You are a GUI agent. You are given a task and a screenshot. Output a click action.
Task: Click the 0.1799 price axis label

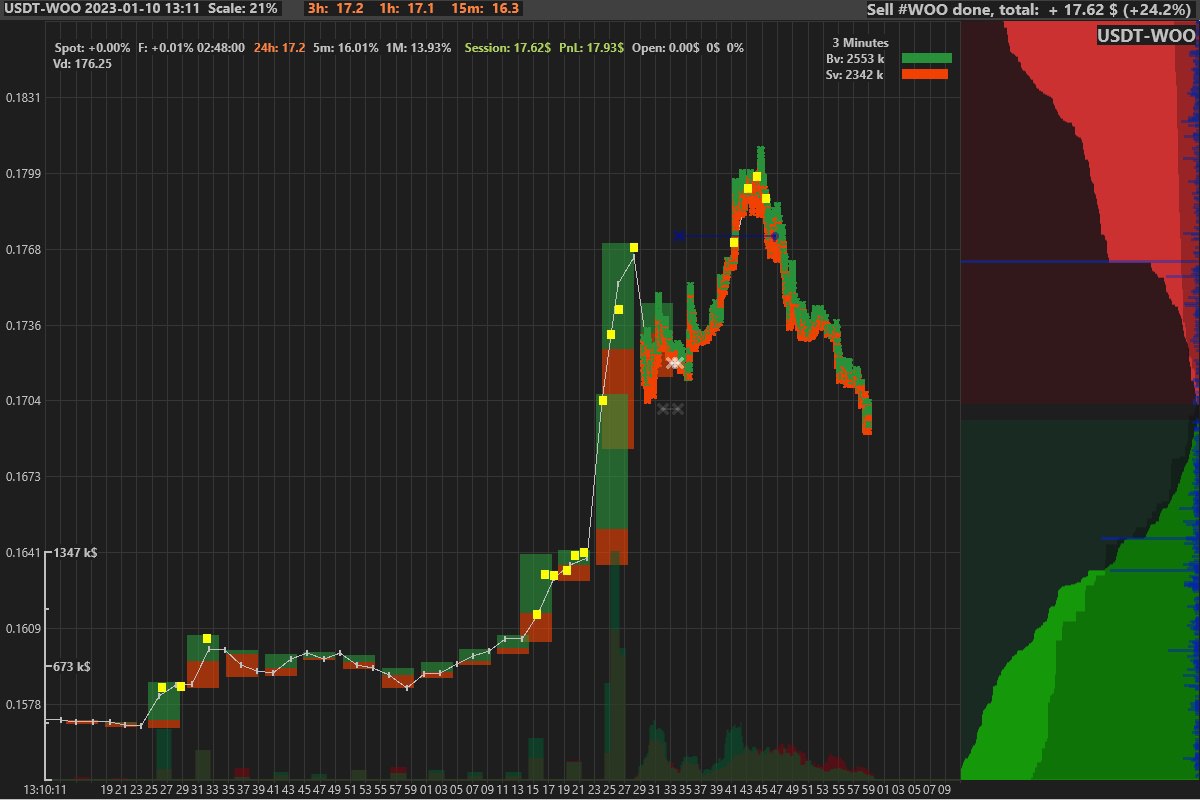click(23, 174)
